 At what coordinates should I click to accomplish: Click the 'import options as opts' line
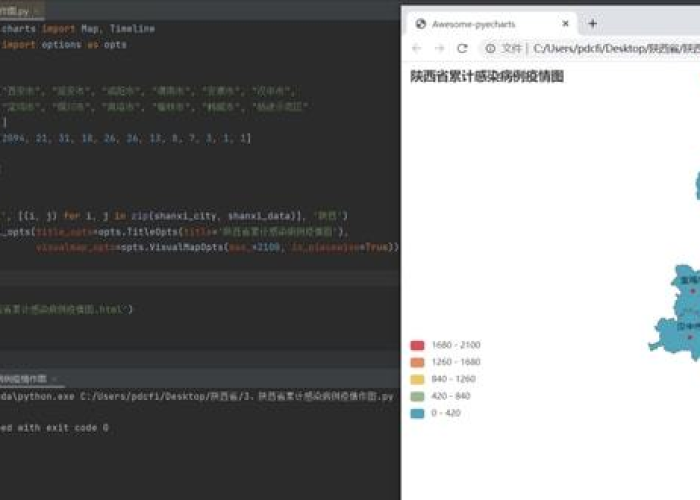[63, 45]
